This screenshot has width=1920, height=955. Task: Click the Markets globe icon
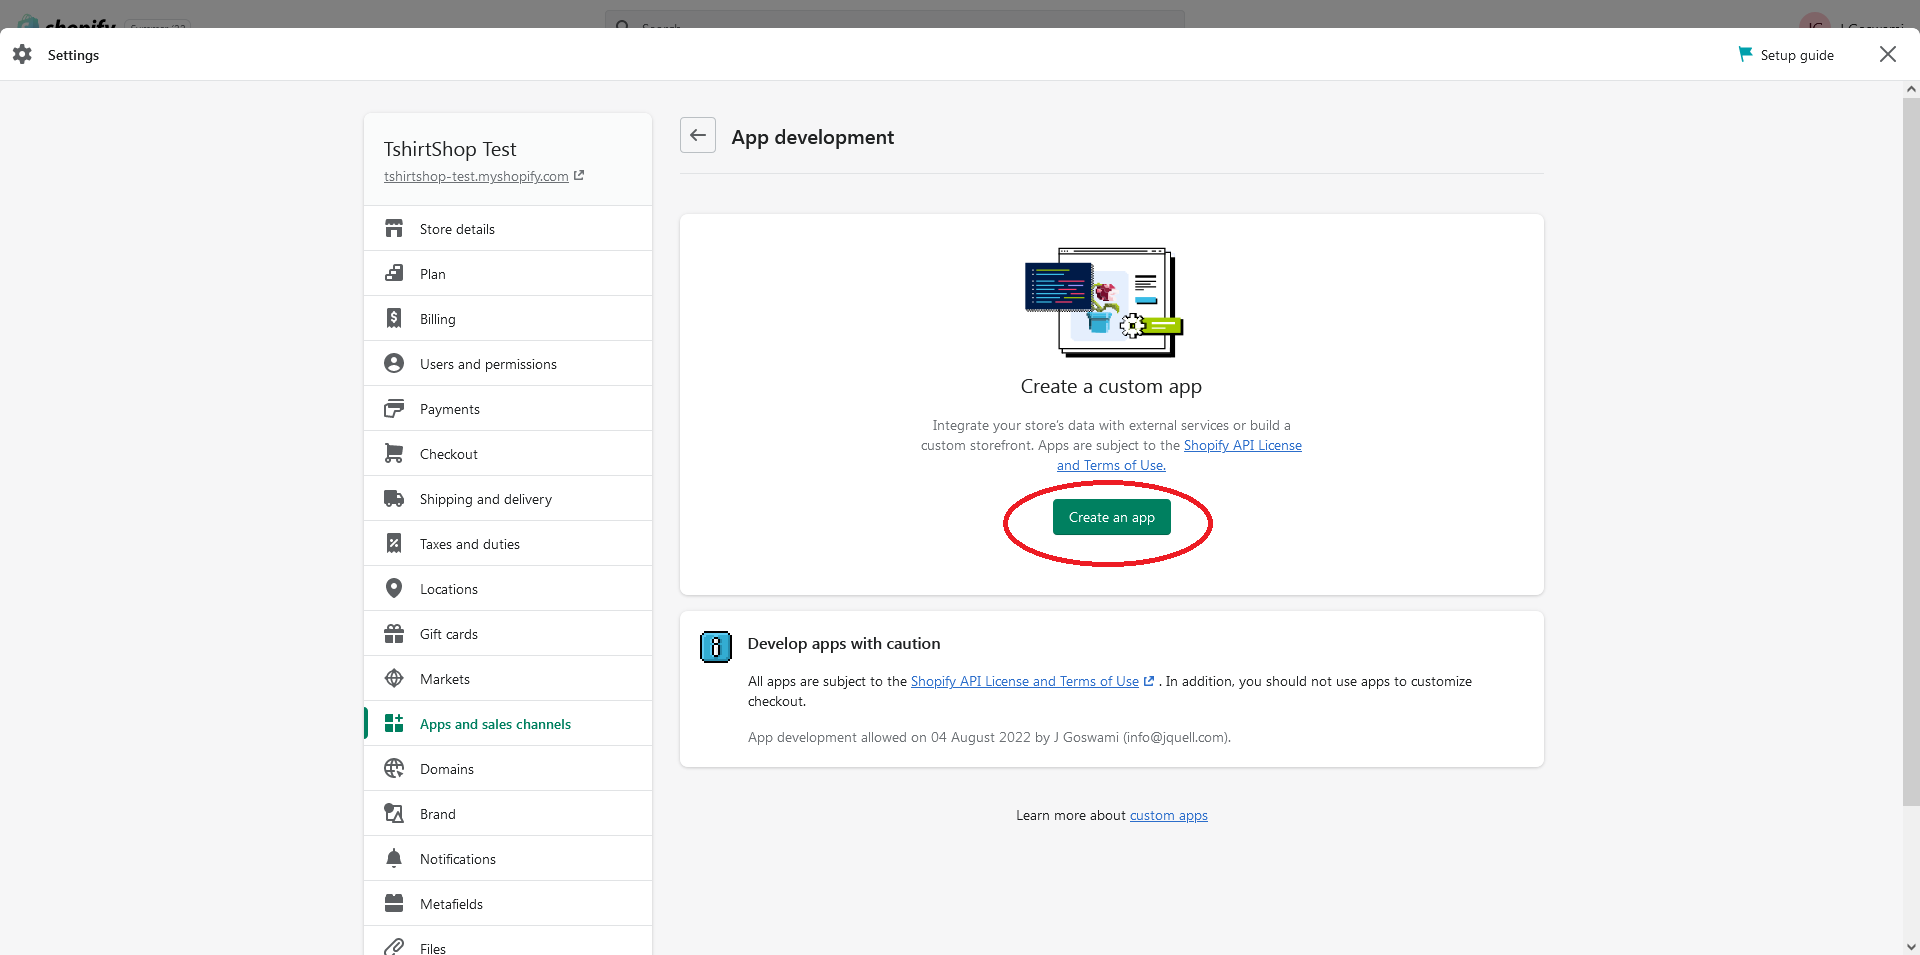394,678
